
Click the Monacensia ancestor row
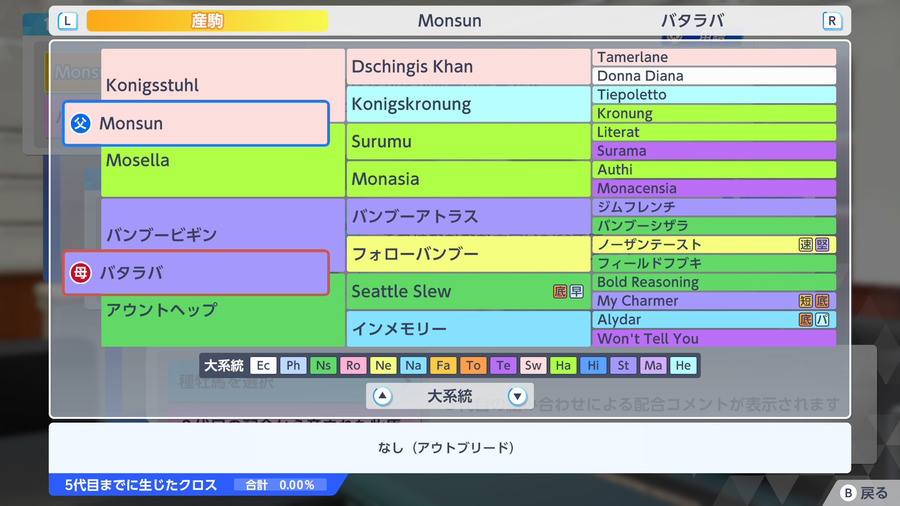[x=714, y=188]
